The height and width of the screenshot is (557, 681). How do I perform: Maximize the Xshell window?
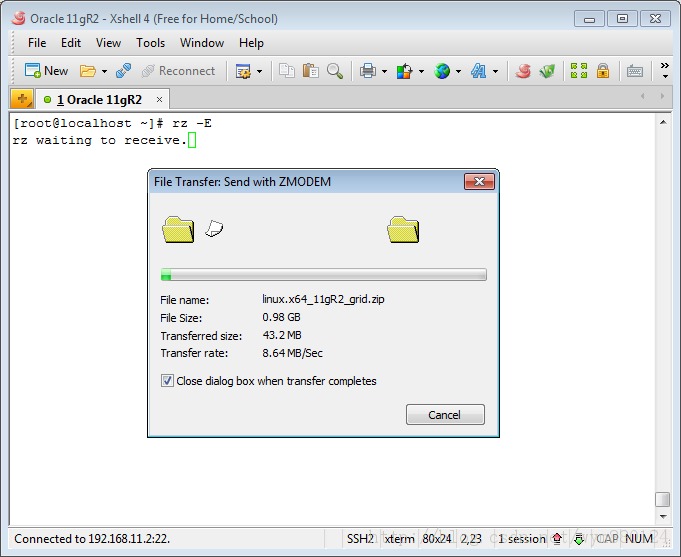click(x=622, y=19)
